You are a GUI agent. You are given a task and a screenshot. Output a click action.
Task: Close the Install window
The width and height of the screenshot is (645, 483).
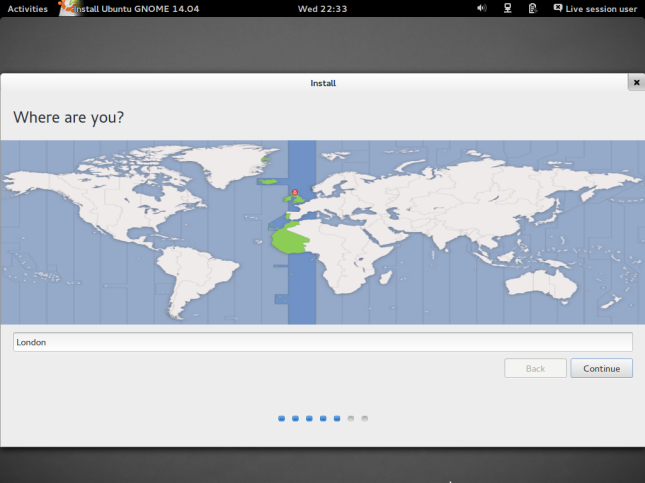click(x=636, y=82)
